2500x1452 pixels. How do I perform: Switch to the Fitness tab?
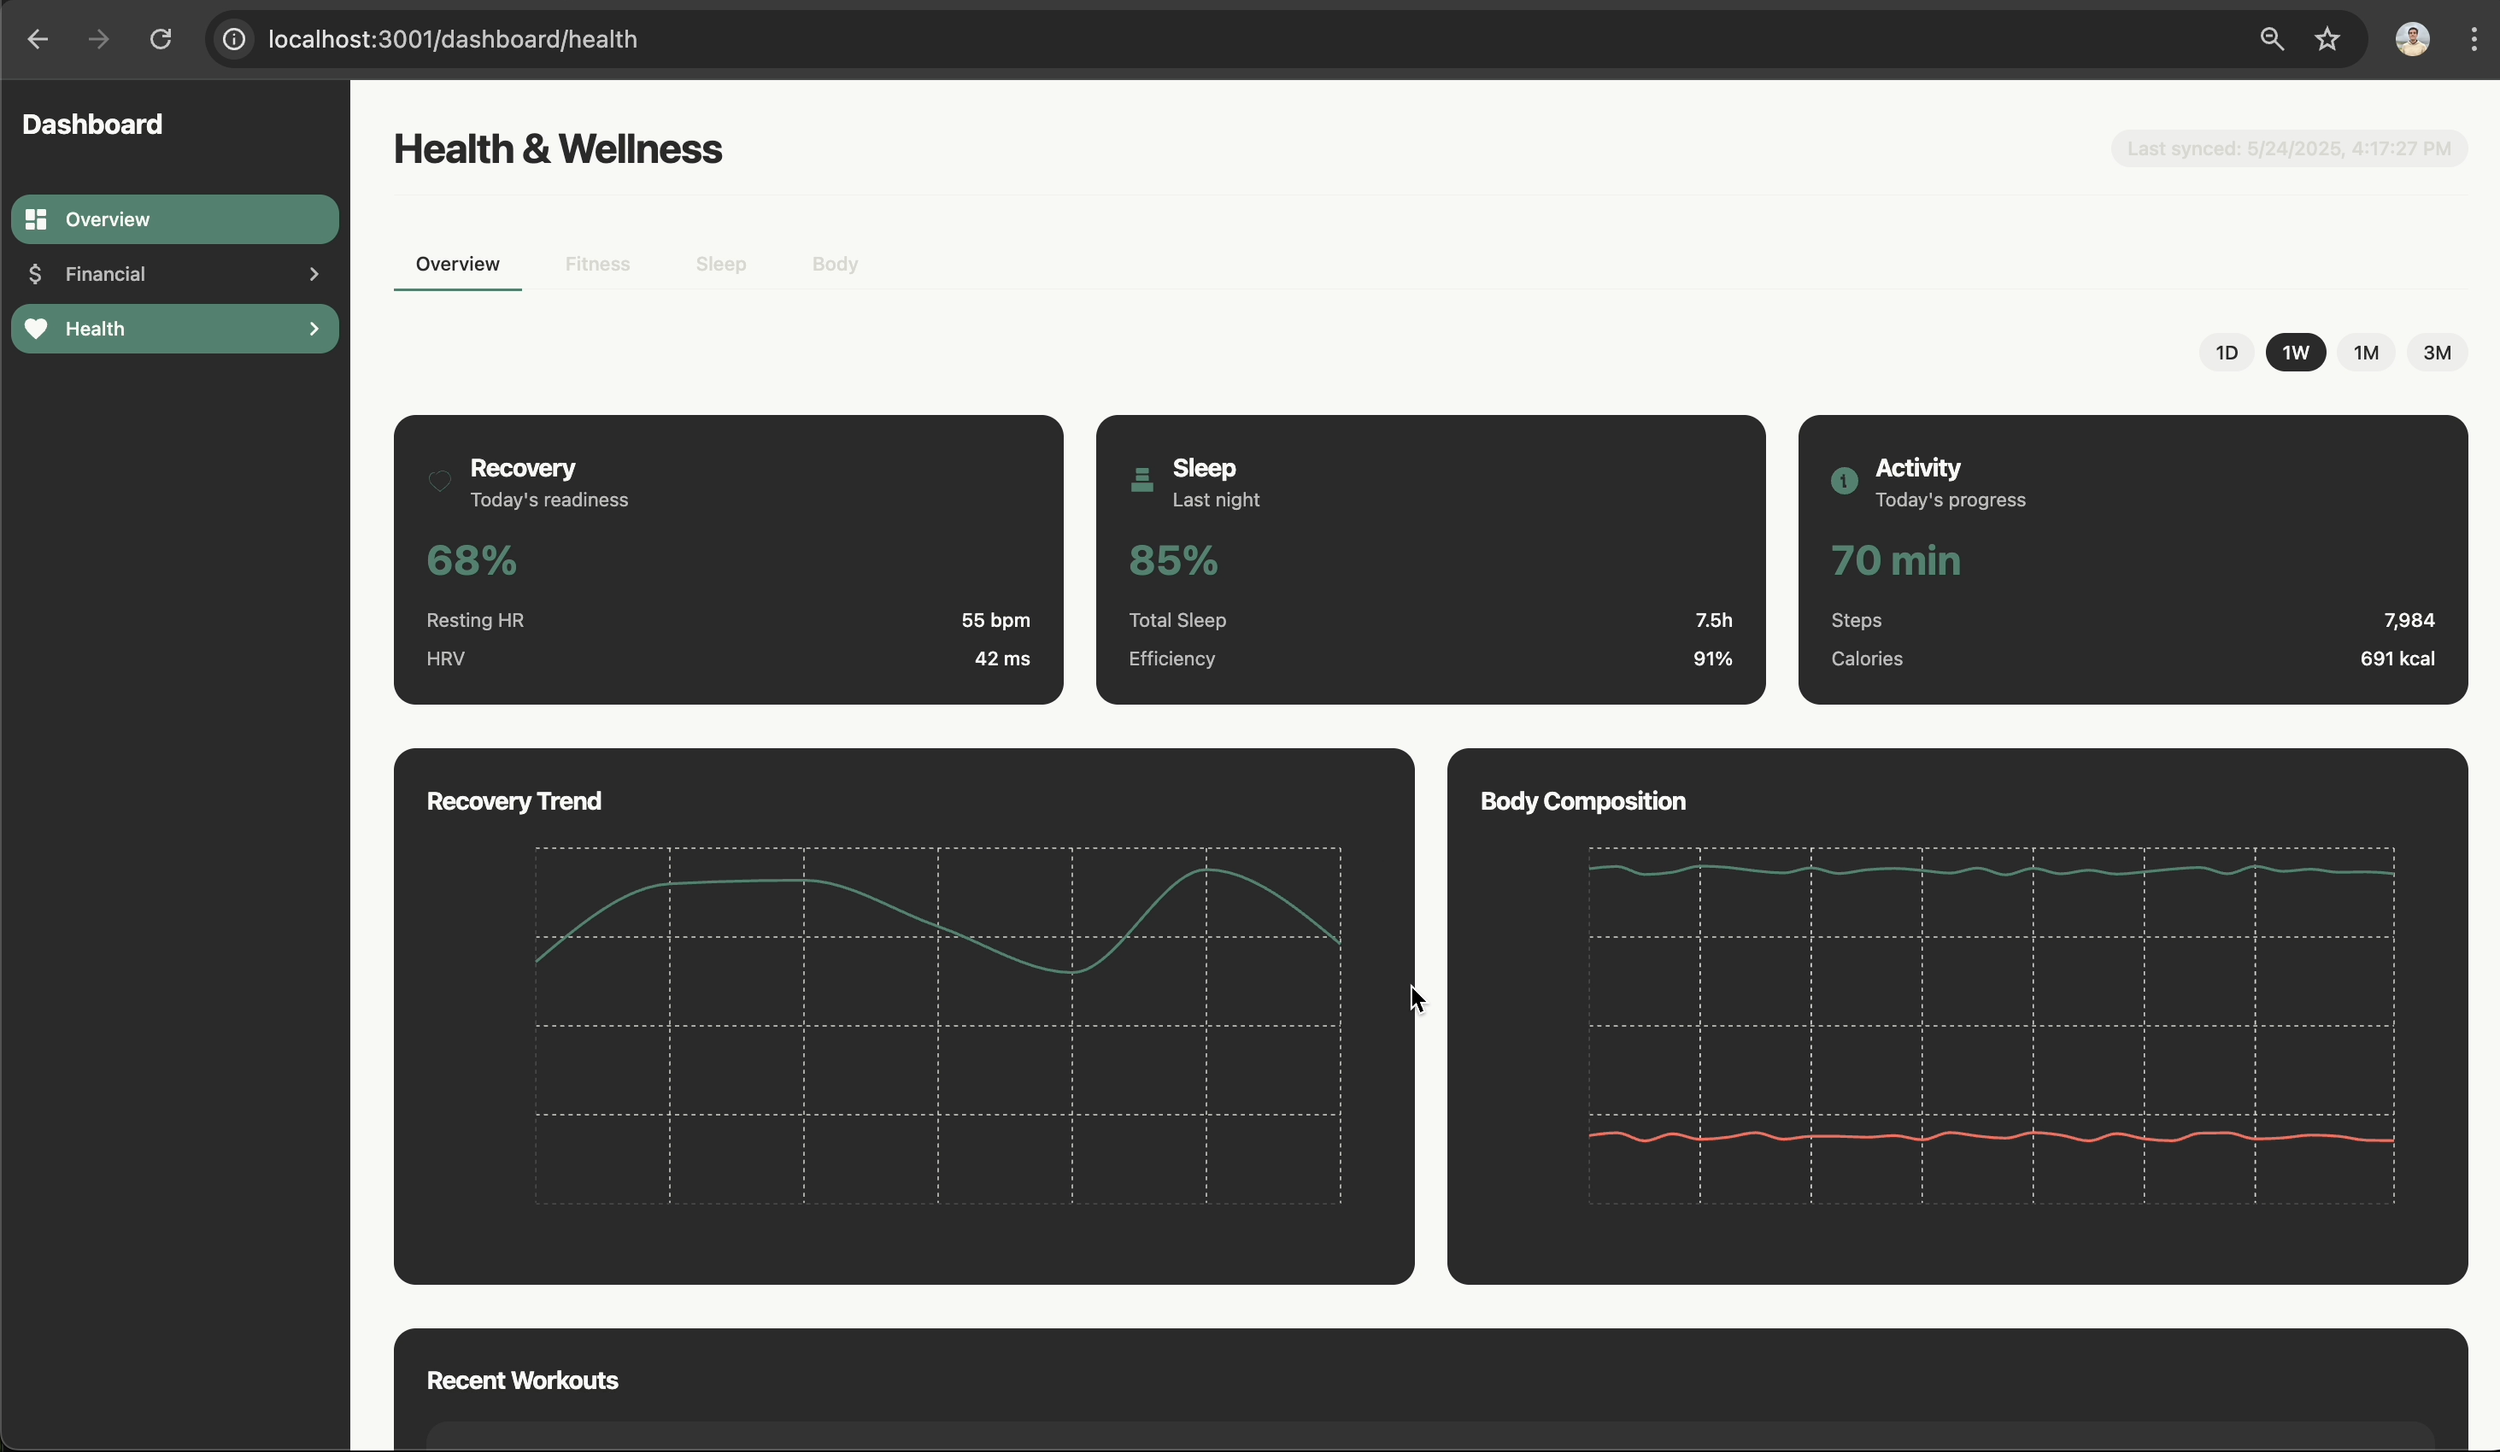click(597, 264)
